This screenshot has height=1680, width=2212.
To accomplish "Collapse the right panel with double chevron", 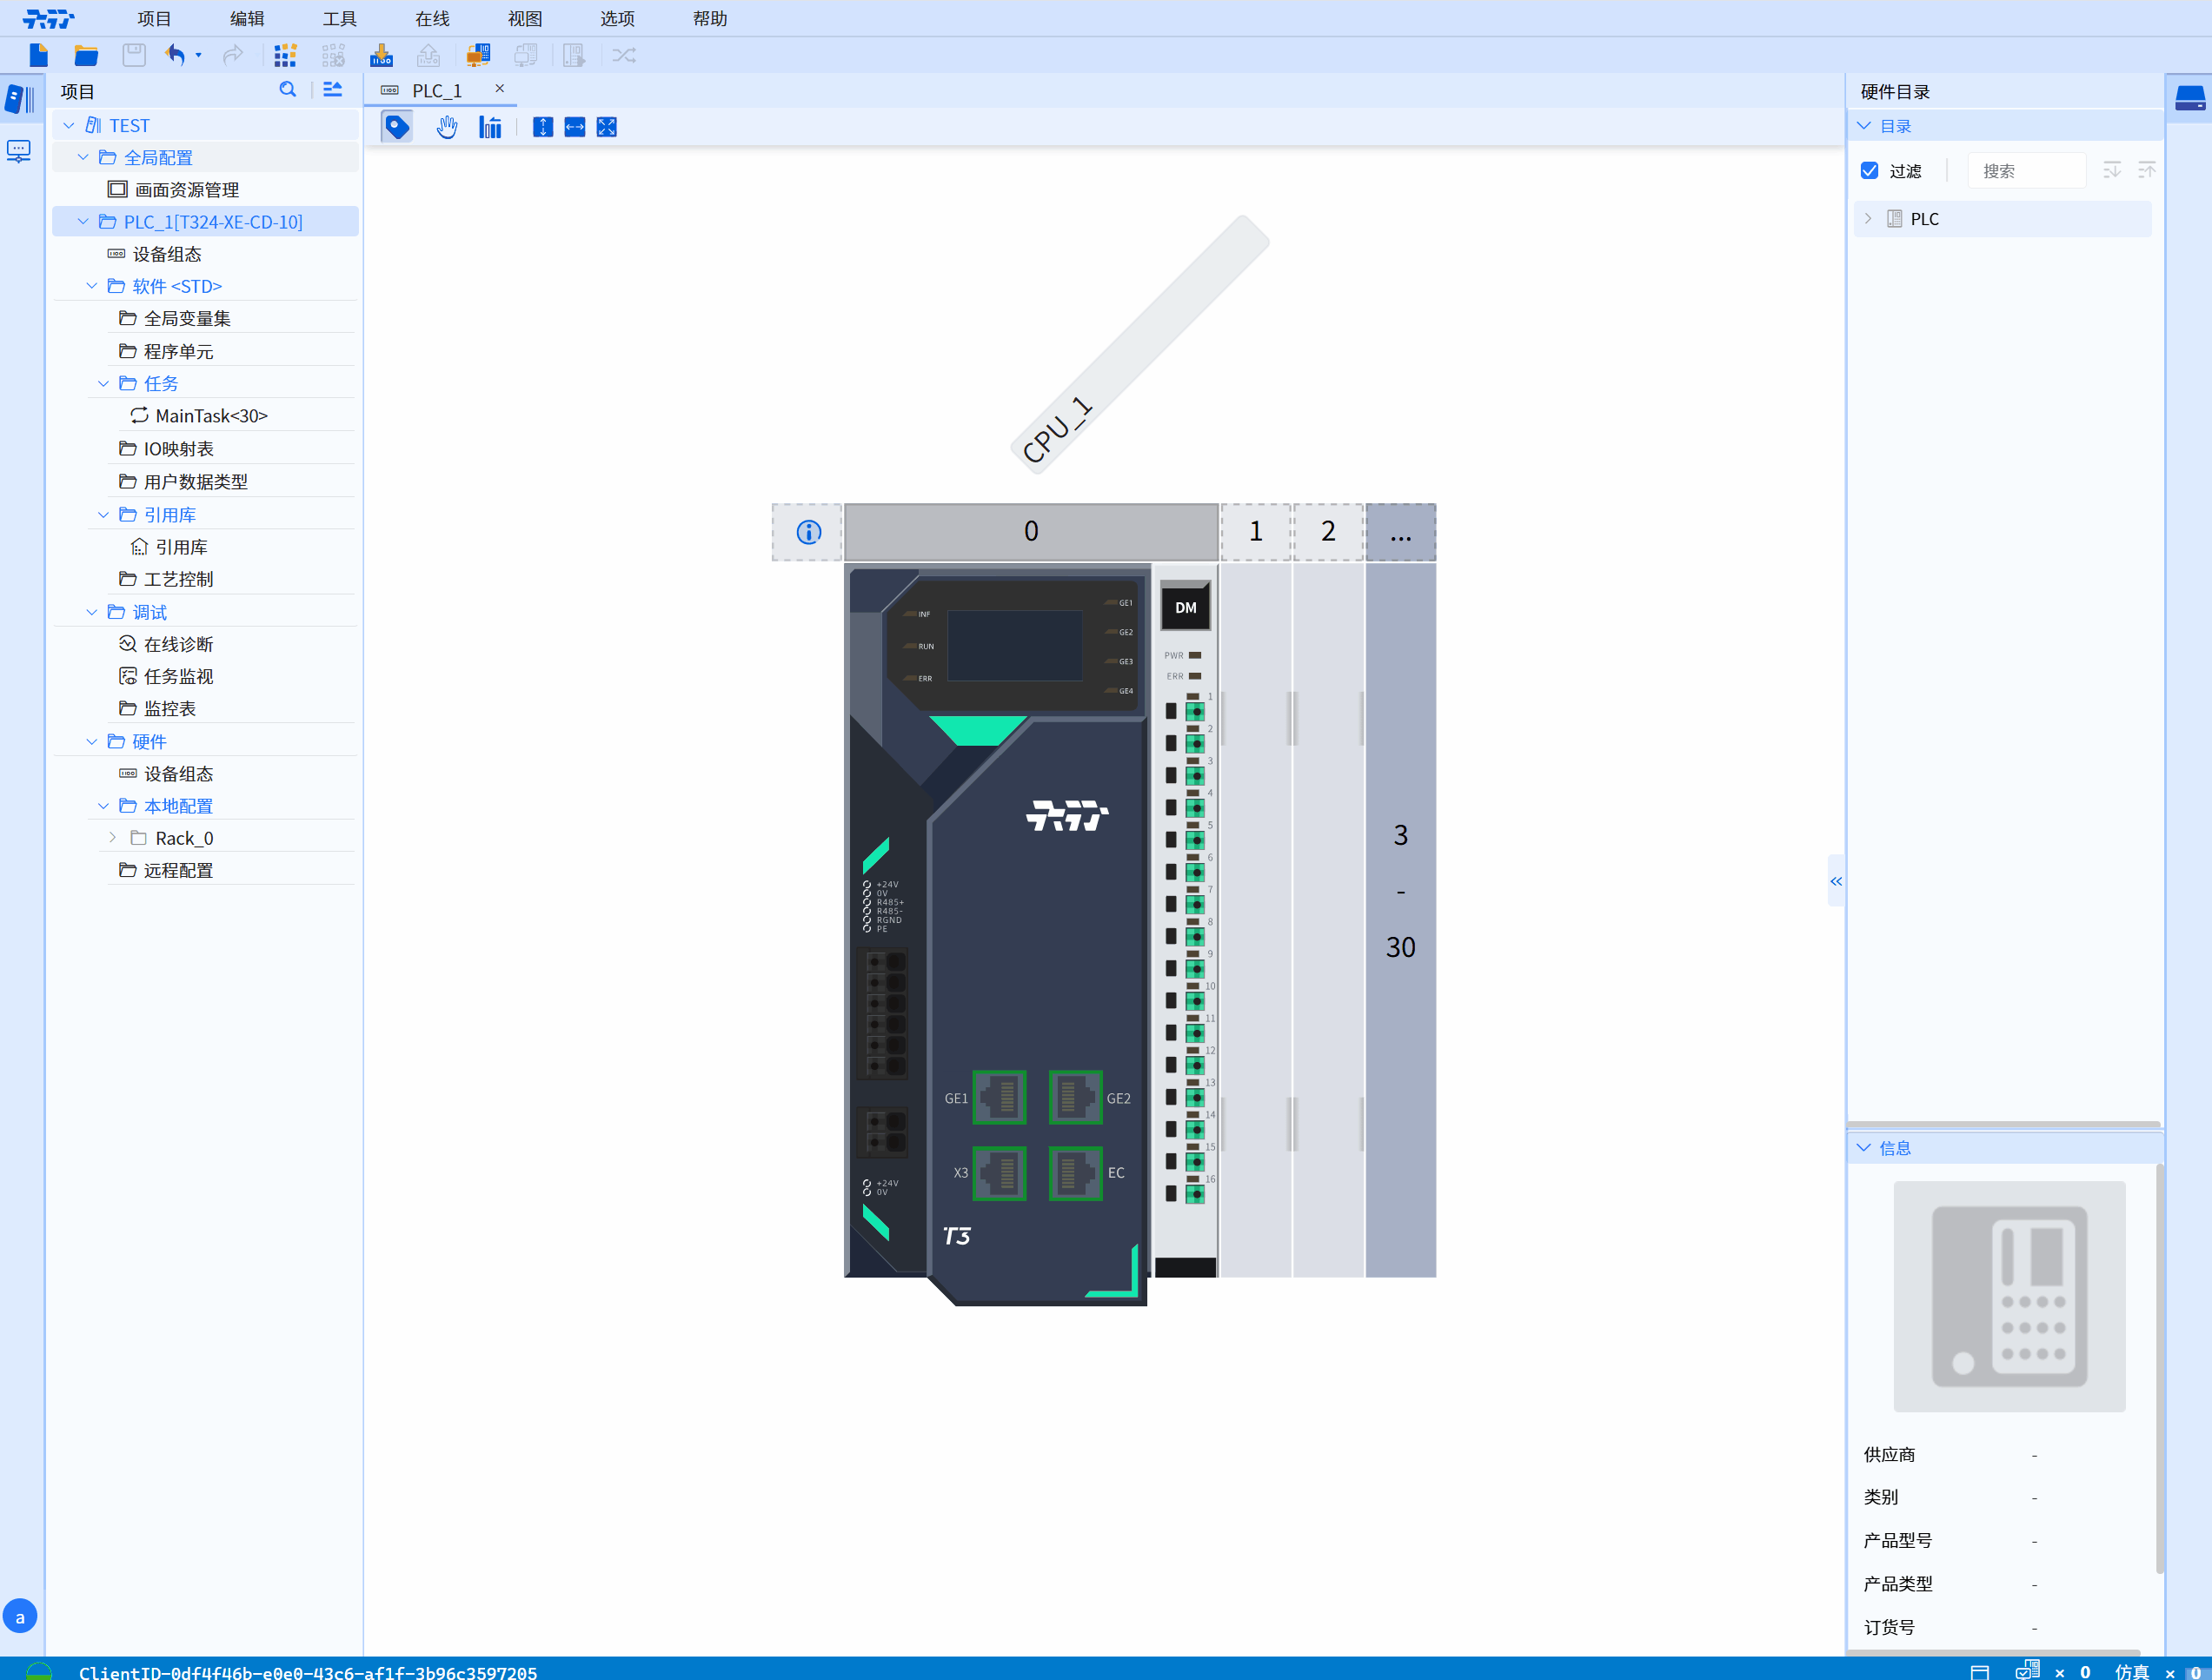I will [x=1835, y=881].
